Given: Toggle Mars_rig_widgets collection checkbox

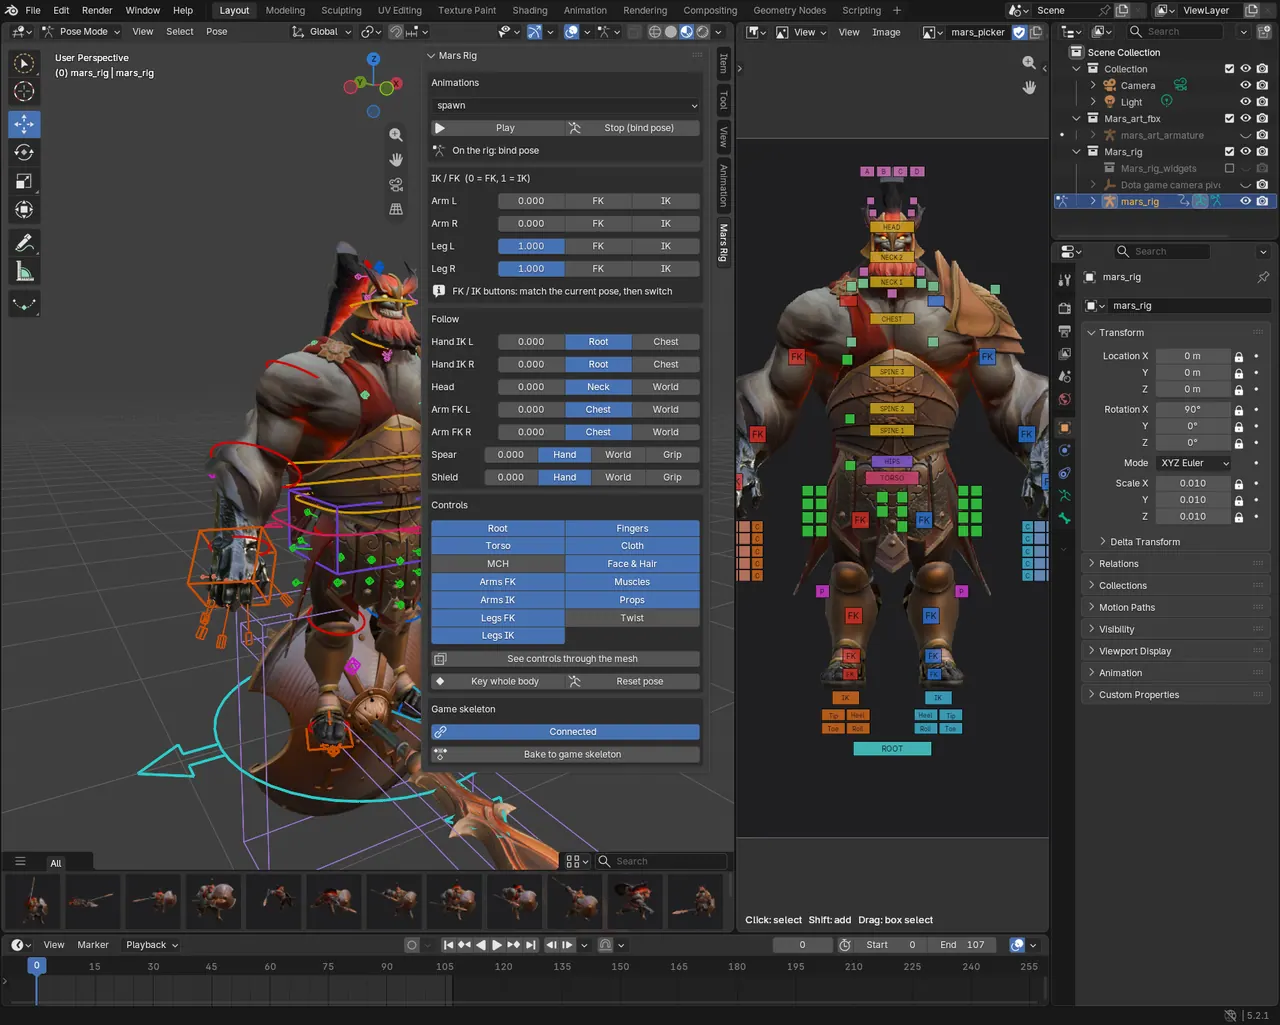Looking at the screenshot, I should [x=1230, y=168].
